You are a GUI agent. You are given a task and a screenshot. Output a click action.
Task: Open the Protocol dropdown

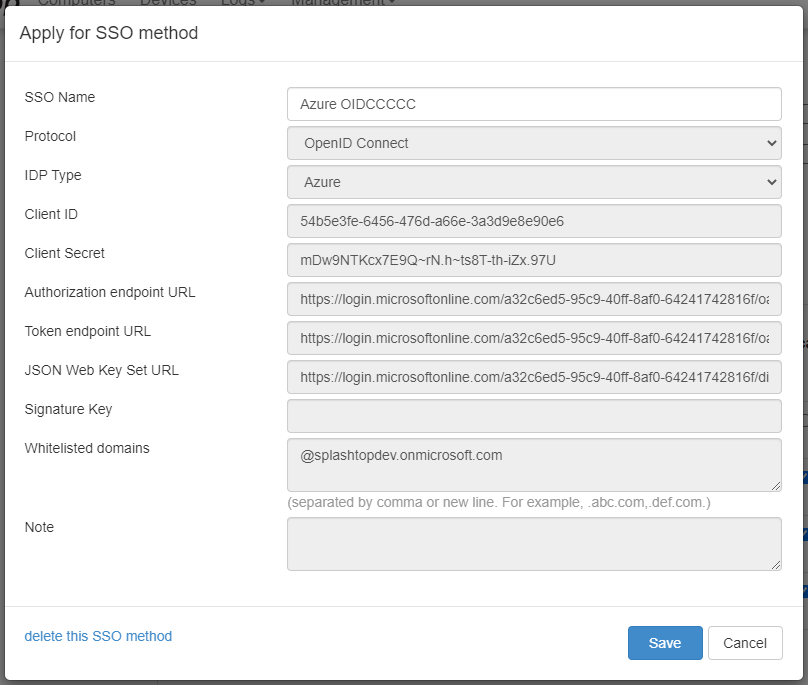(x=534, y=143)
